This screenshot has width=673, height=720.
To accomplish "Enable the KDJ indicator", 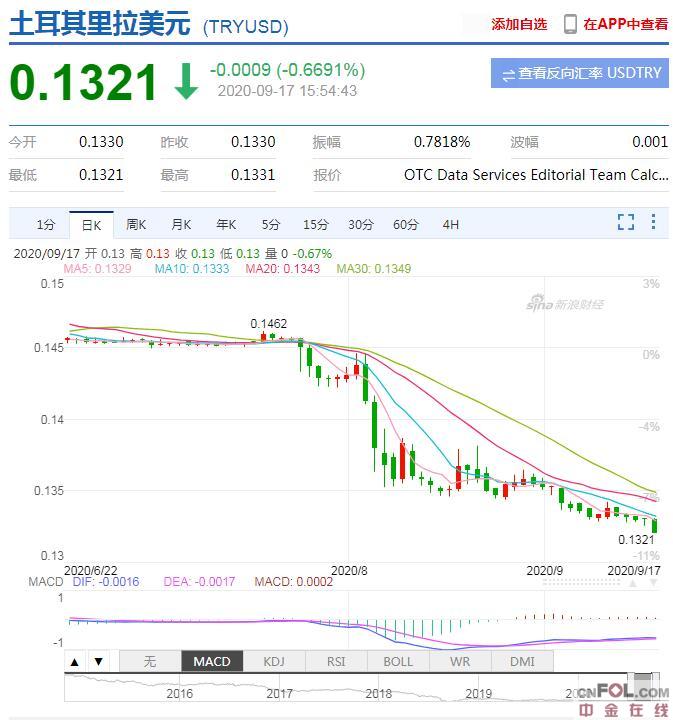I will pyautogui.click(x=273, y=661).
